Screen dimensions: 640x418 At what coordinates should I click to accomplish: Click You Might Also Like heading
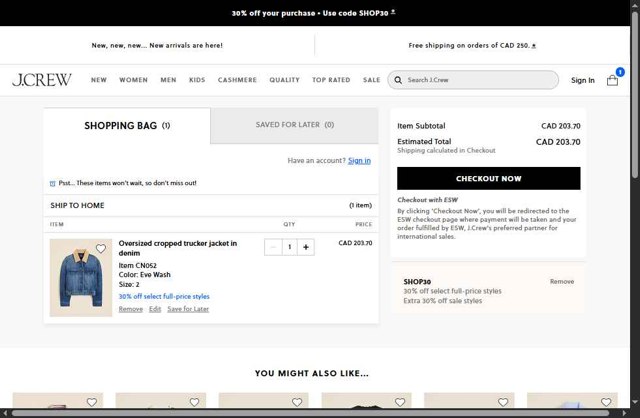pyautogui.click(x=312, y=373)
